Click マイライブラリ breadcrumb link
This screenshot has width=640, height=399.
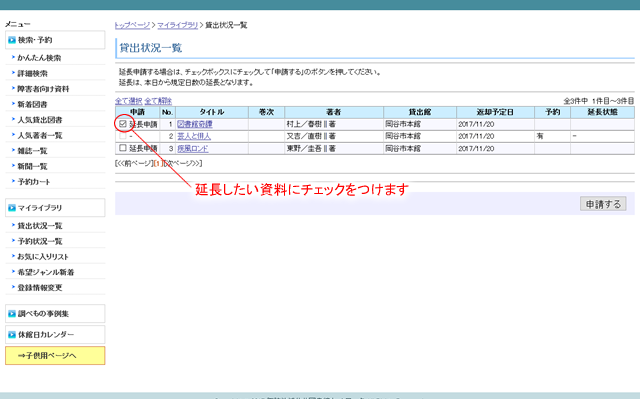[x=178, y=25]
